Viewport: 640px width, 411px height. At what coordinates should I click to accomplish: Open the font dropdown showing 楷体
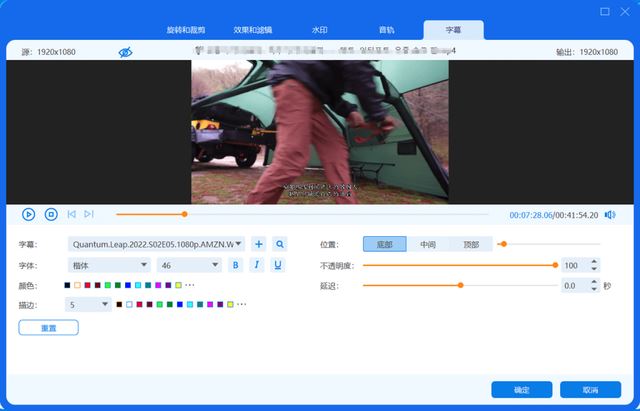[109, 265]
